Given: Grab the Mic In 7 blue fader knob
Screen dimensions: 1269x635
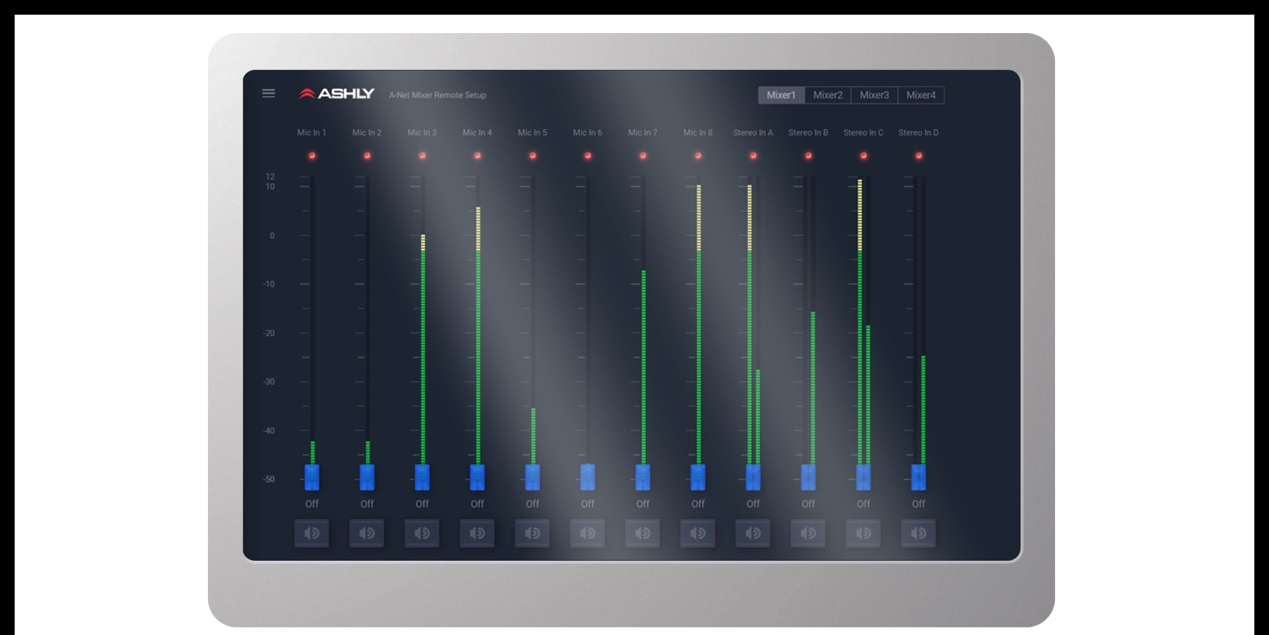Looking at the screenshot, I should pyautogui.click(x=643, y=477).
